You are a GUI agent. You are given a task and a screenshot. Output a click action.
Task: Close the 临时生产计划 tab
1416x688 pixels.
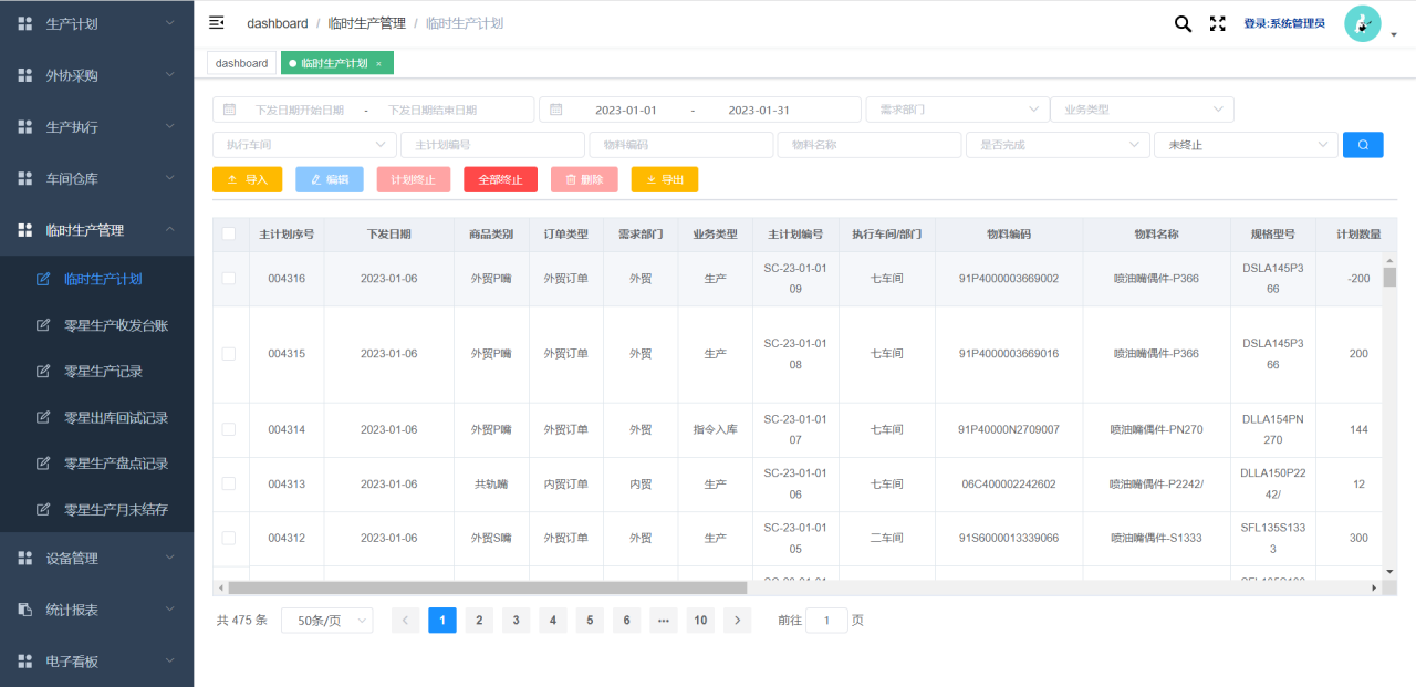click(379, 64)
